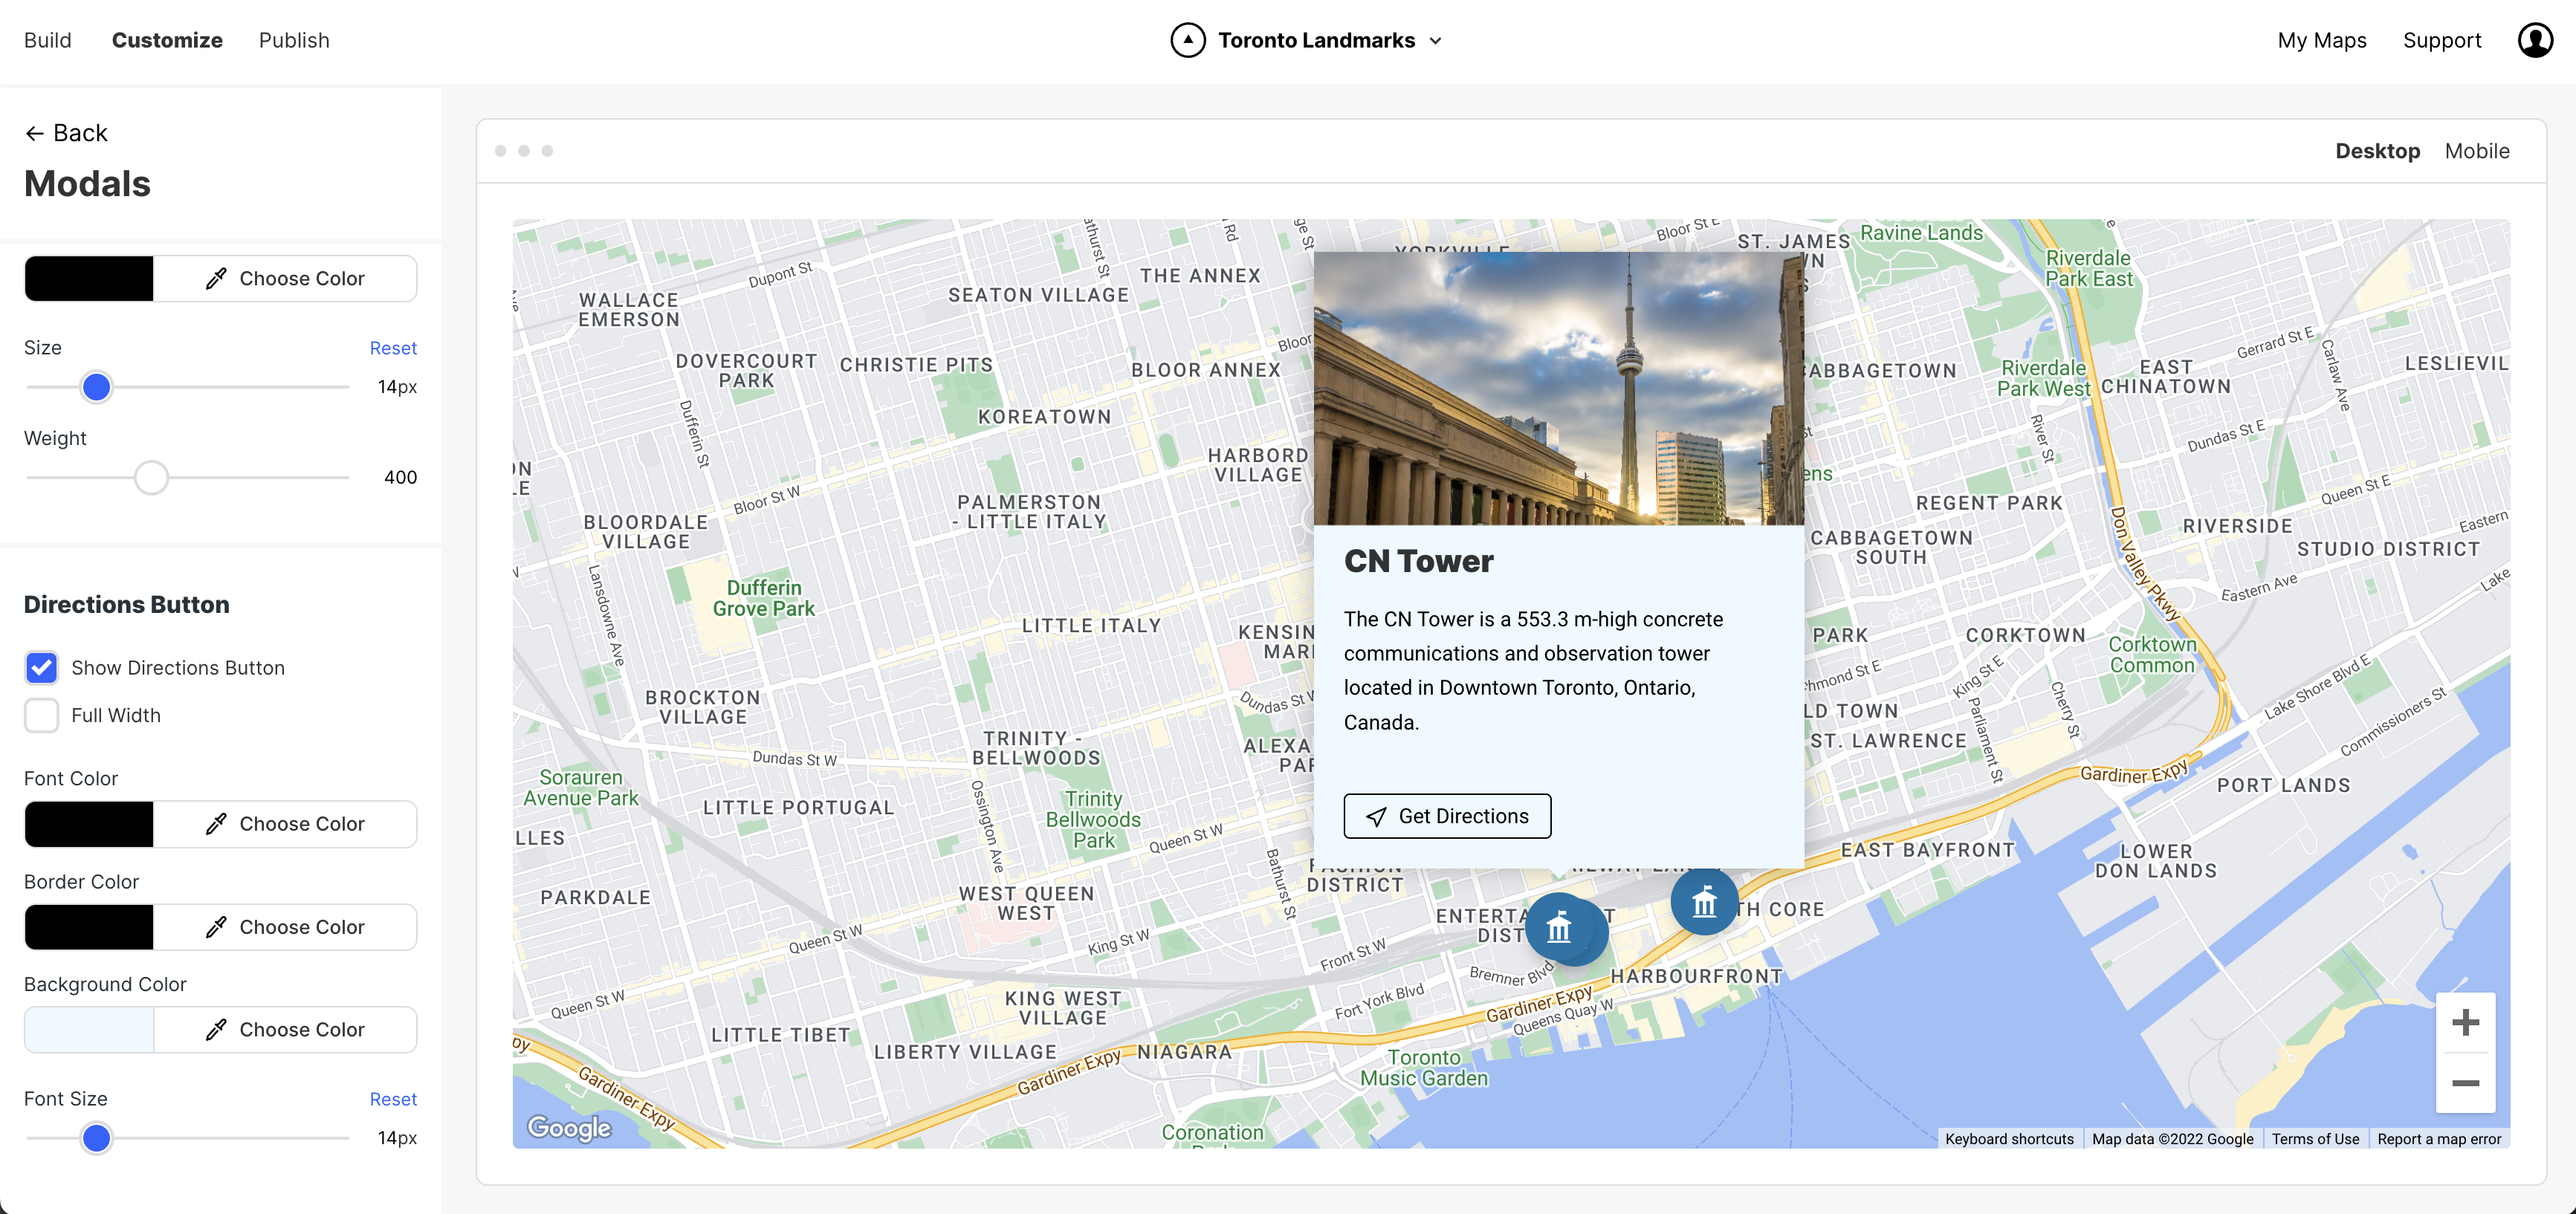Enable the Full Width checkbox

click(x=42, y=715)
